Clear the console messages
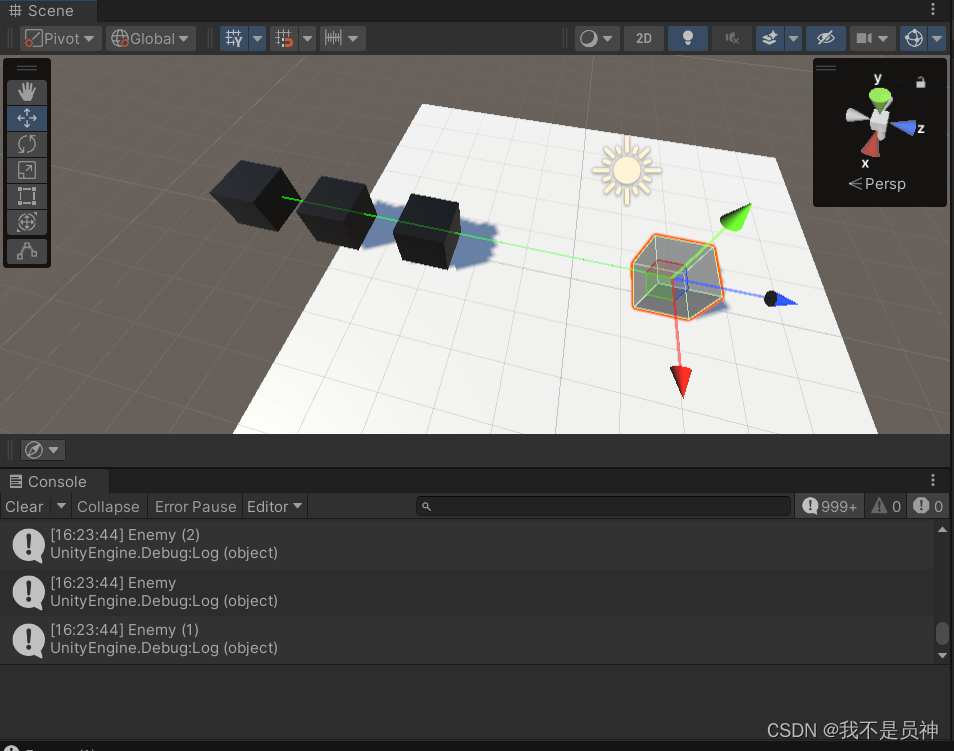 (25, 506)
